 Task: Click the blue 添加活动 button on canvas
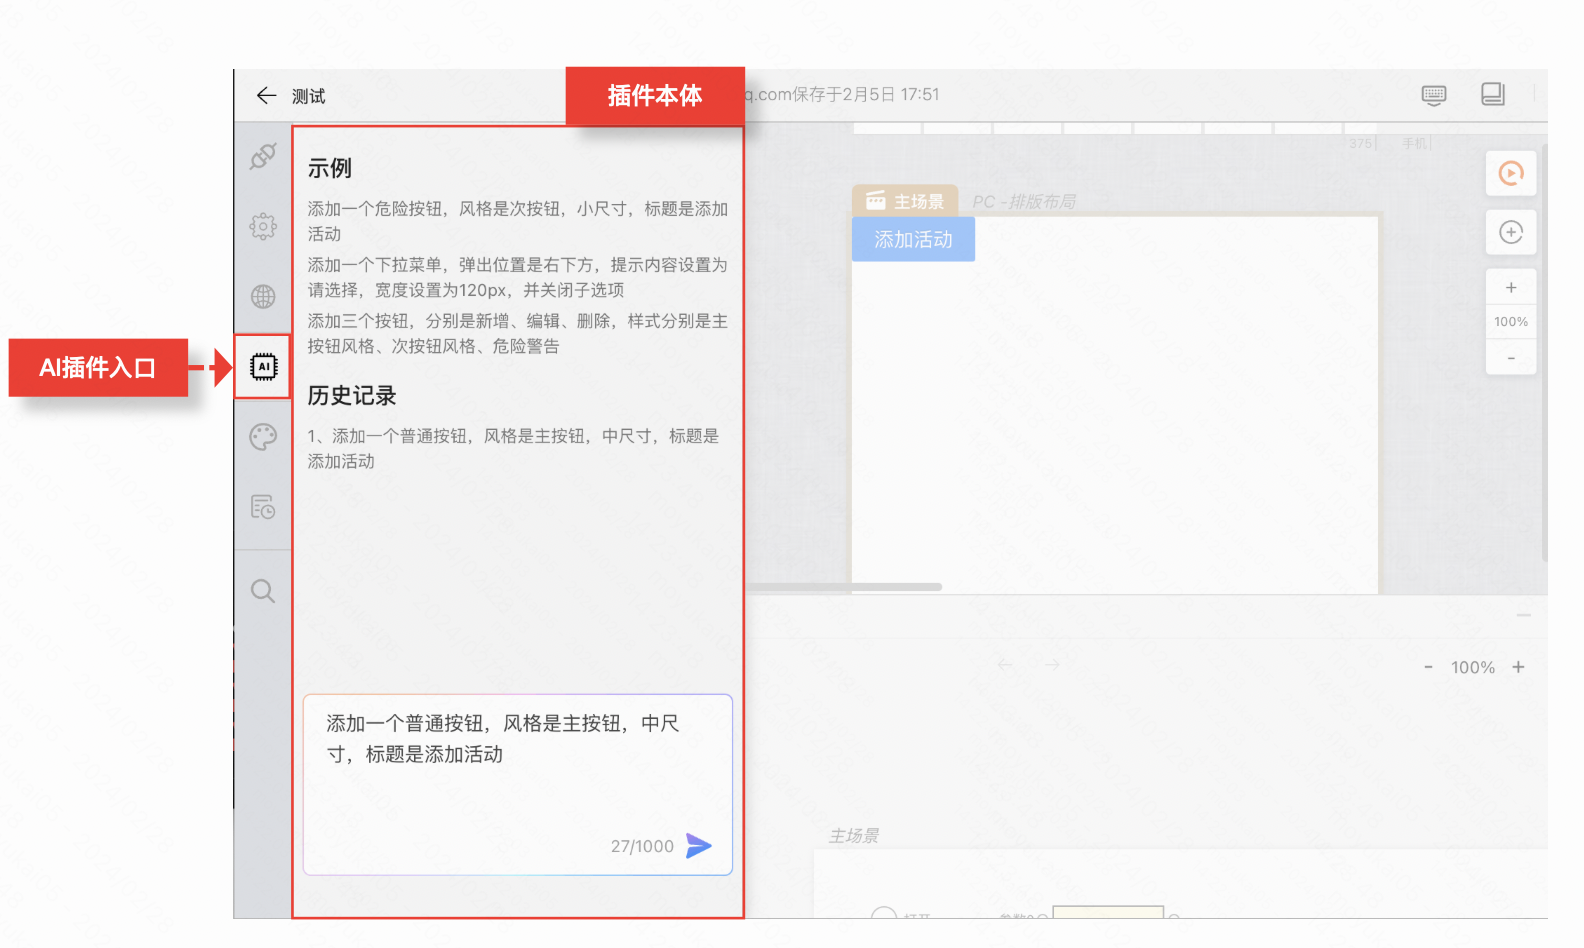[x=913, y=240]
